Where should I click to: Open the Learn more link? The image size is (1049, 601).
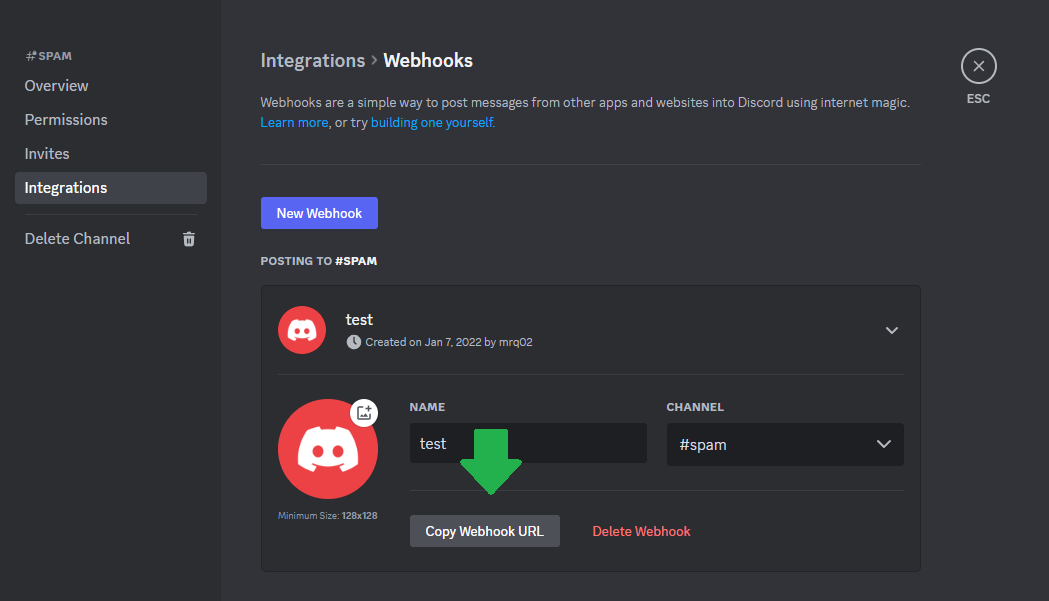pos(294,122)
